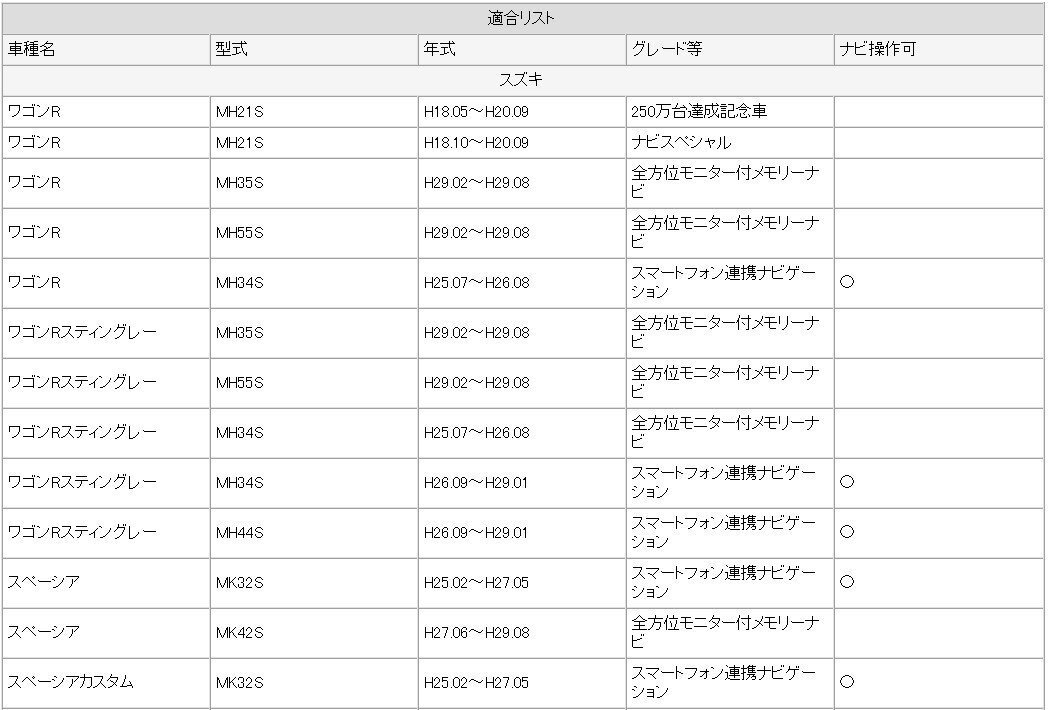Select MH35S in the plain ワゴンR row
Screen dimensions: 1049x710
(x=240, y=183)
